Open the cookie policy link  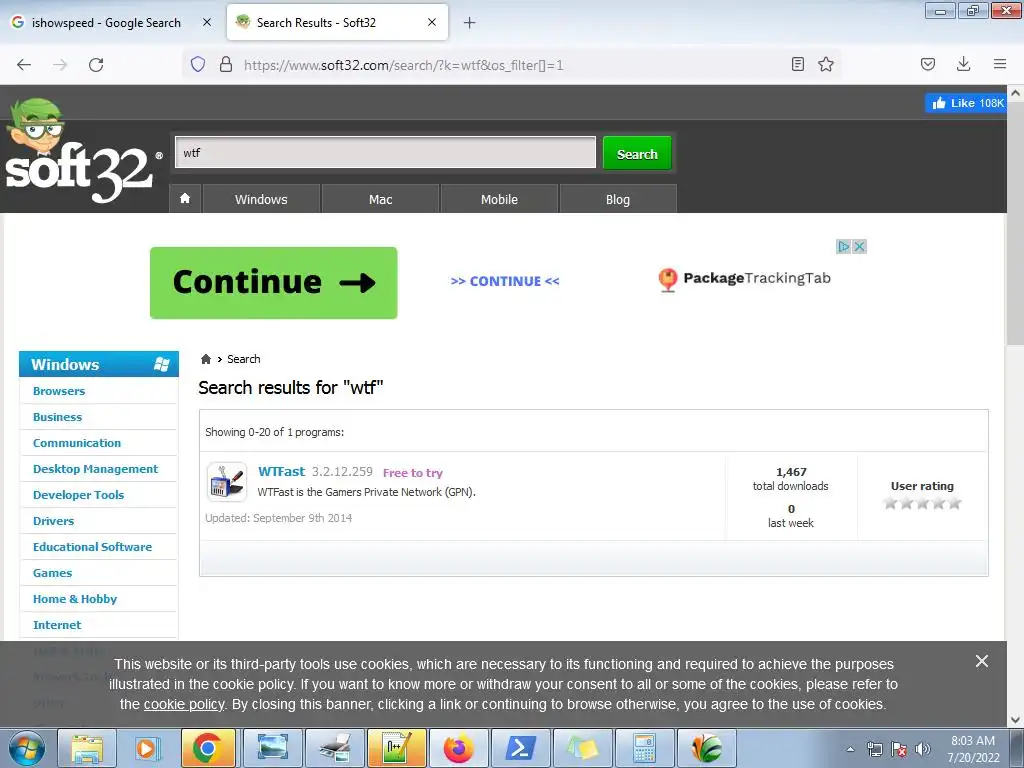click(184, 705)
